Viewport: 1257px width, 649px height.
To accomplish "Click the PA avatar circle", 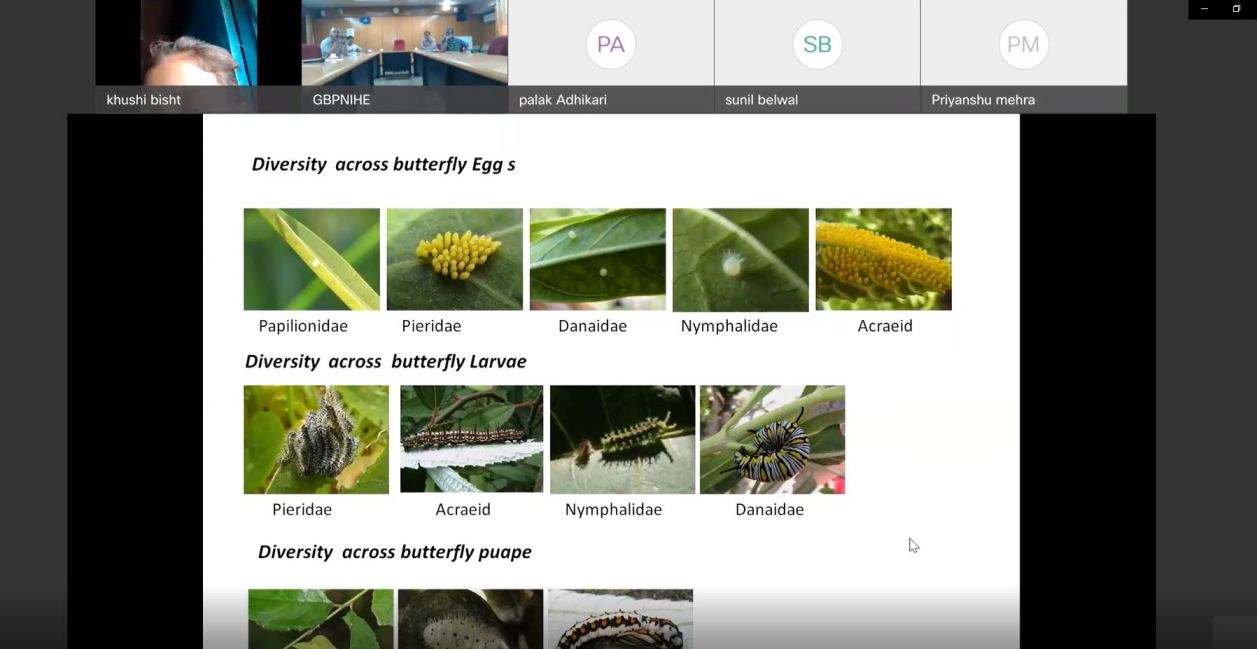I will click(x=610, y=44).
